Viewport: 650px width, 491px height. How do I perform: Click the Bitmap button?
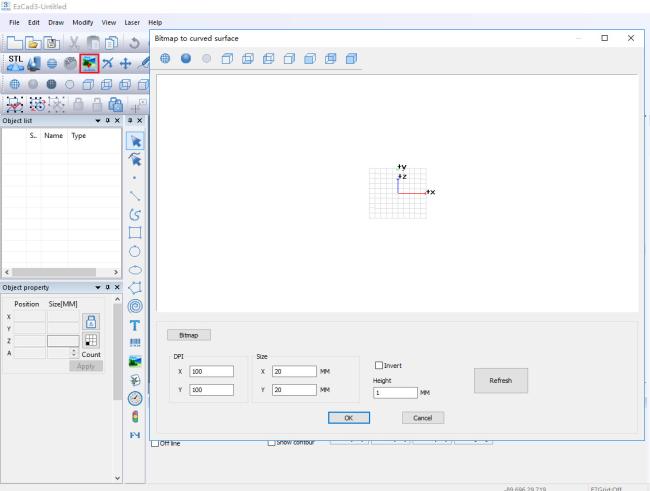coord(188,335)
